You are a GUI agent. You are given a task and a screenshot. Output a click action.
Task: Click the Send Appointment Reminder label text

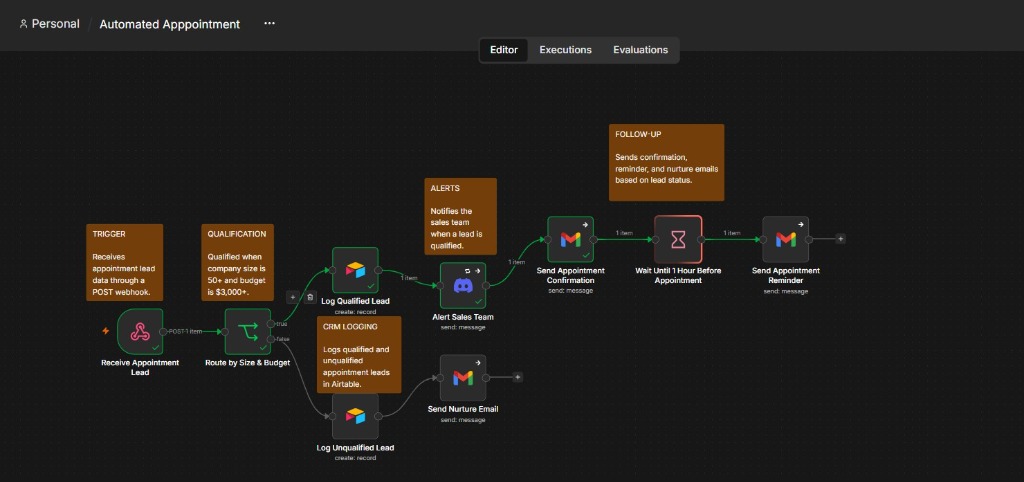point(786,275)
